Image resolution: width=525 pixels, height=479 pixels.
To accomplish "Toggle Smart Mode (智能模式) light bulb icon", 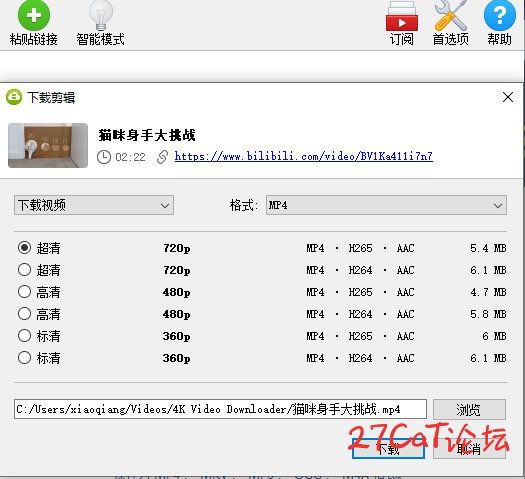I will (x=101, y=15).
